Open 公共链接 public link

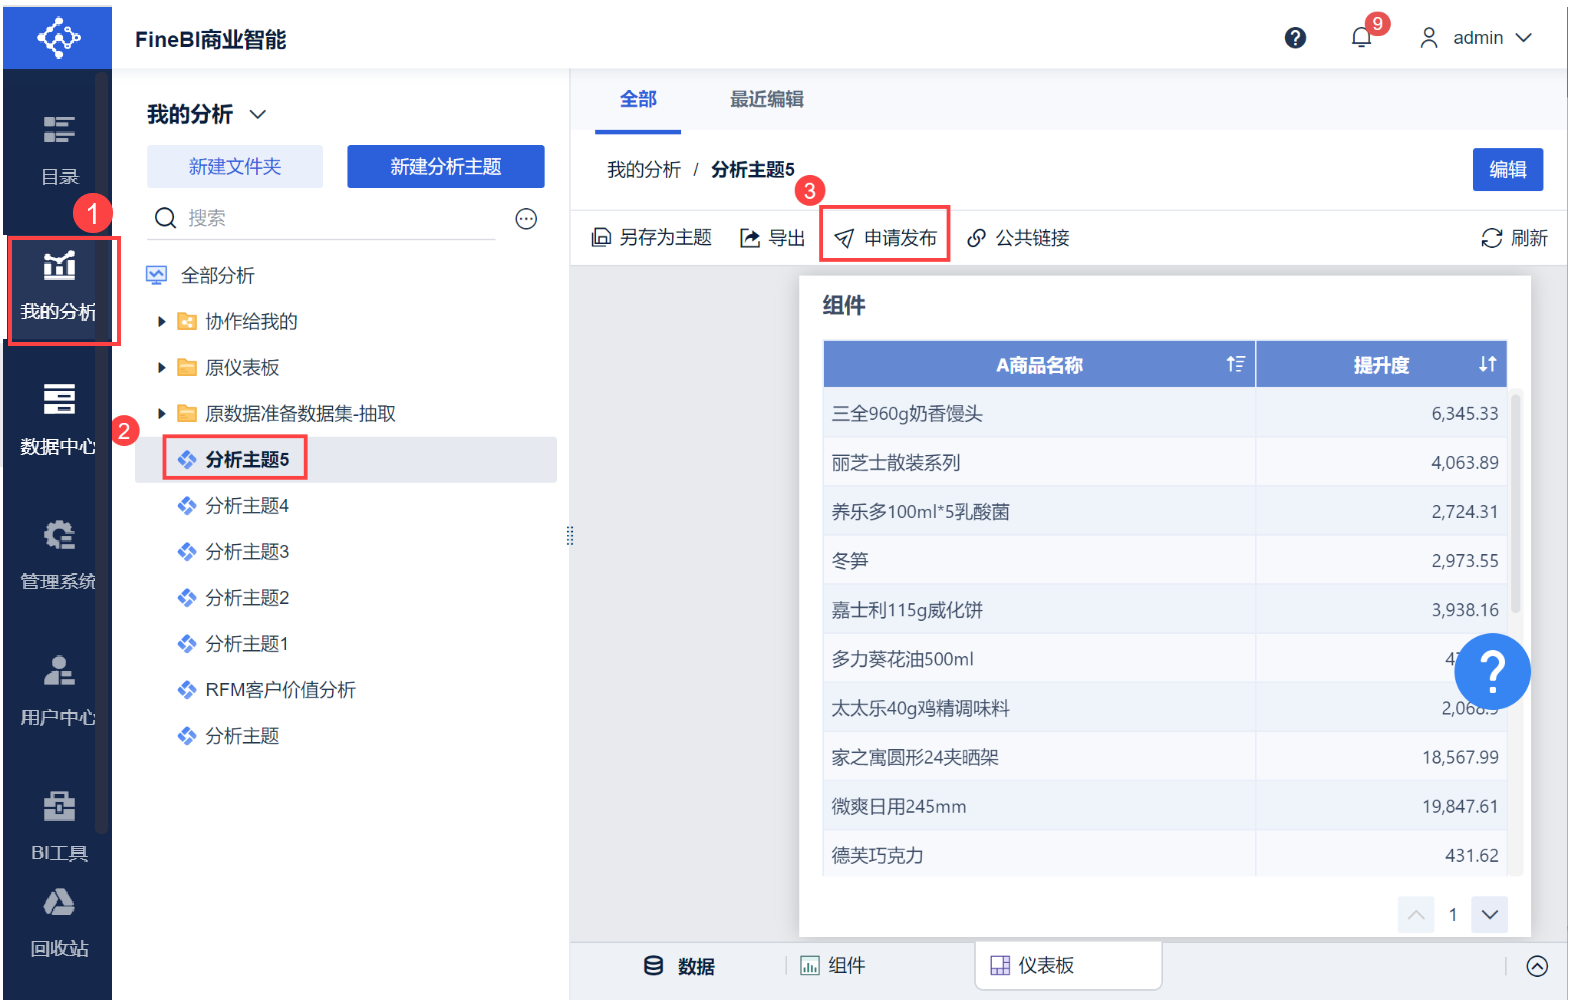1019,238
